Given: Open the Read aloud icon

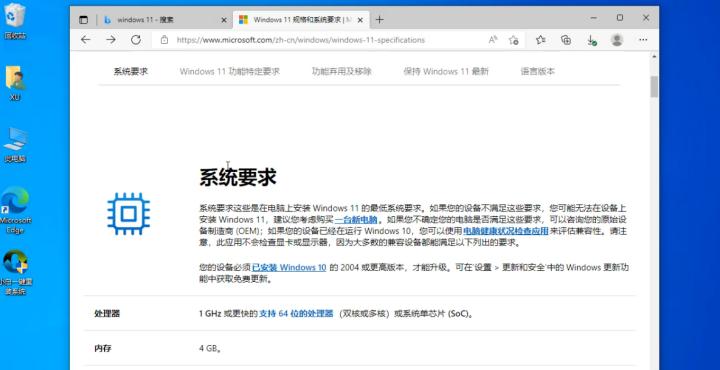Looking at the screenshot, I should click(493, 40).
